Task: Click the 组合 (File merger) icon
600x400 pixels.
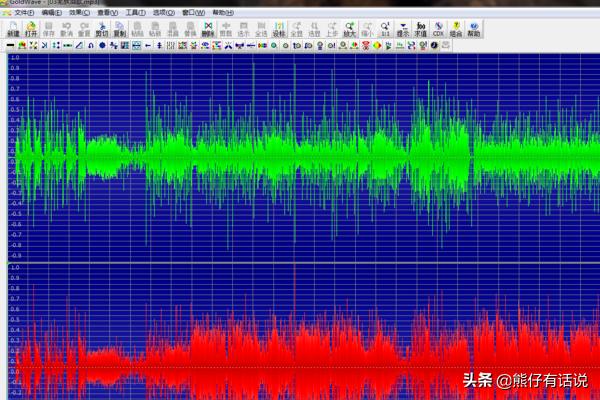Action: [455, 28]
